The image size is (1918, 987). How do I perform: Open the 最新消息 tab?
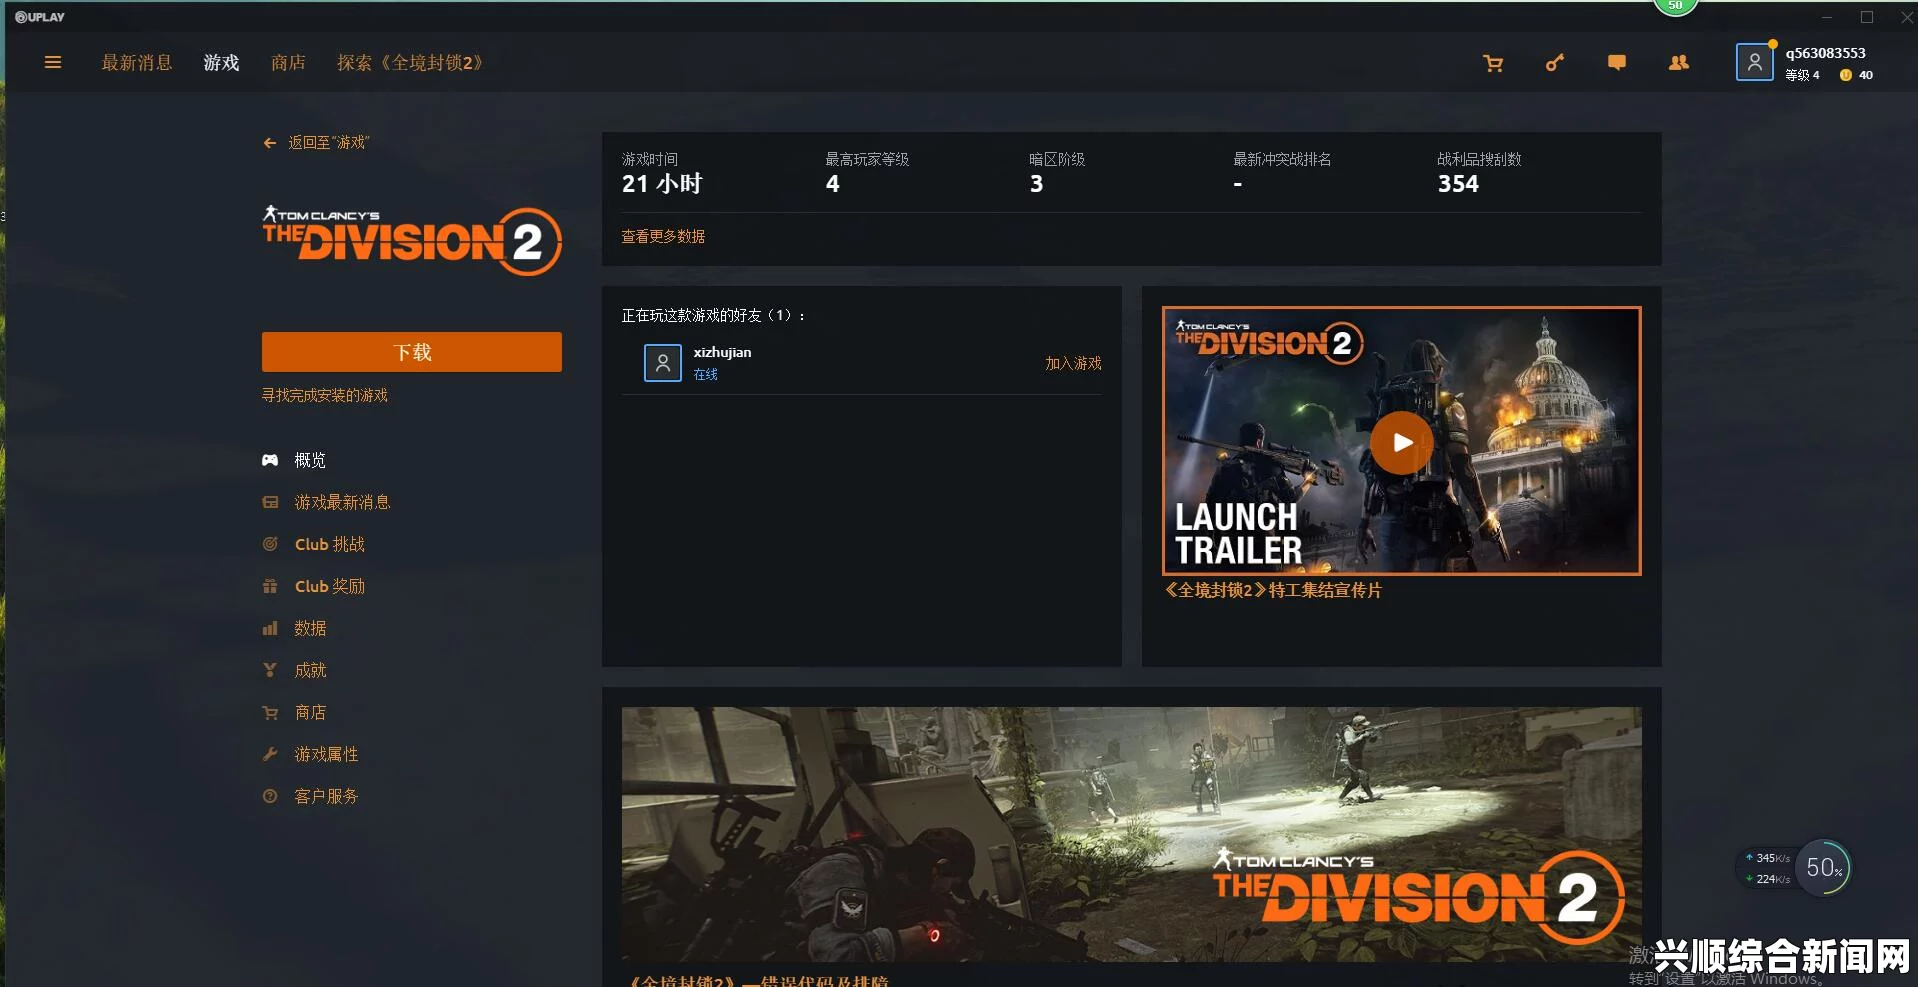[x=137, y=63]
